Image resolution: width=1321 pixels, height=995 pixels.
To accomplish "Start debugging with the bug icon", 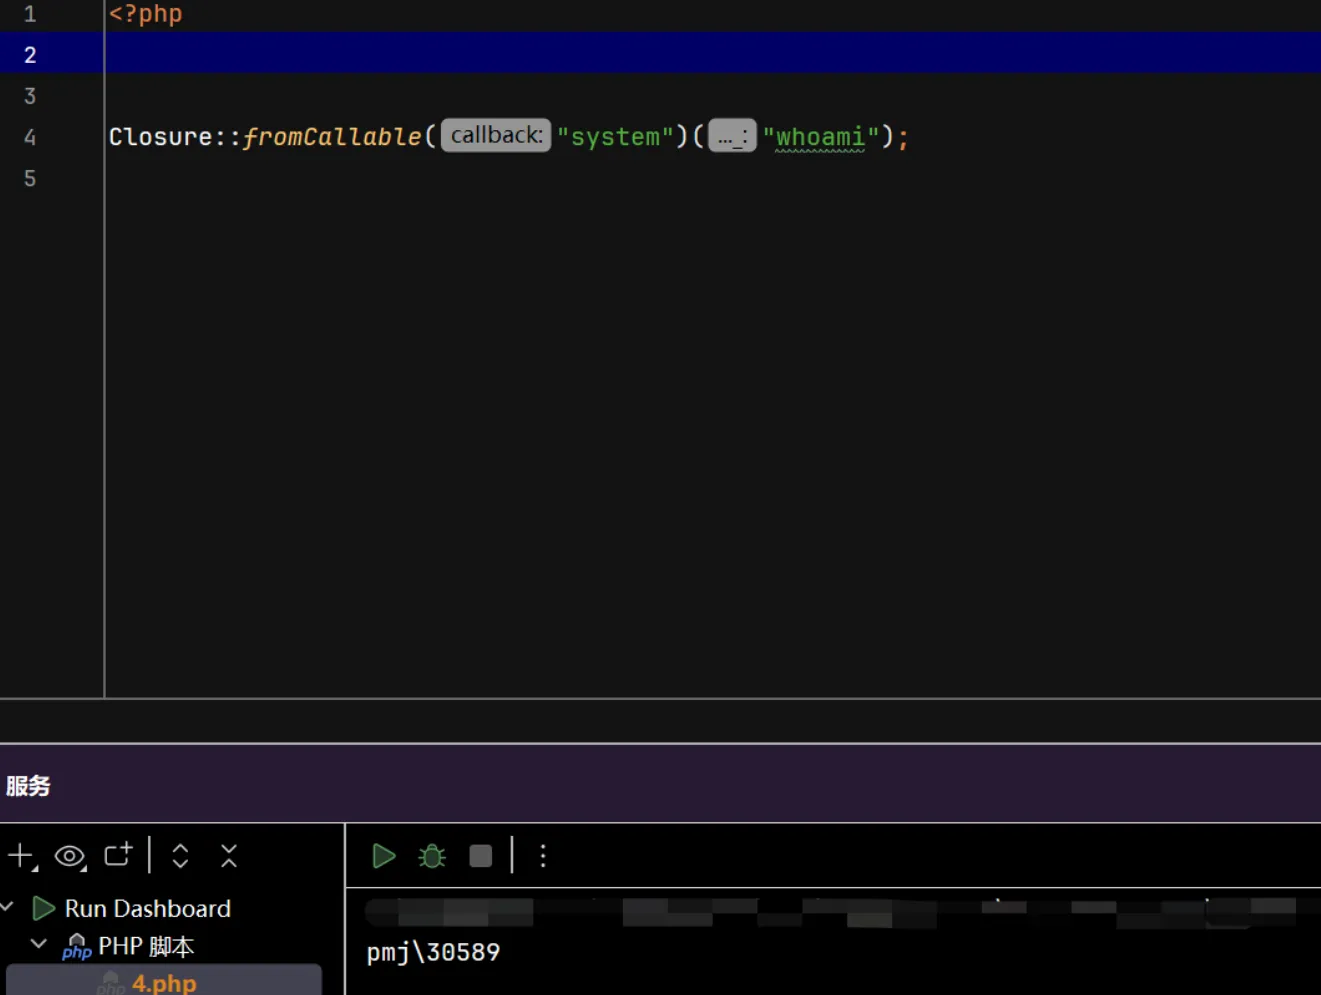I will coord(432,856).
